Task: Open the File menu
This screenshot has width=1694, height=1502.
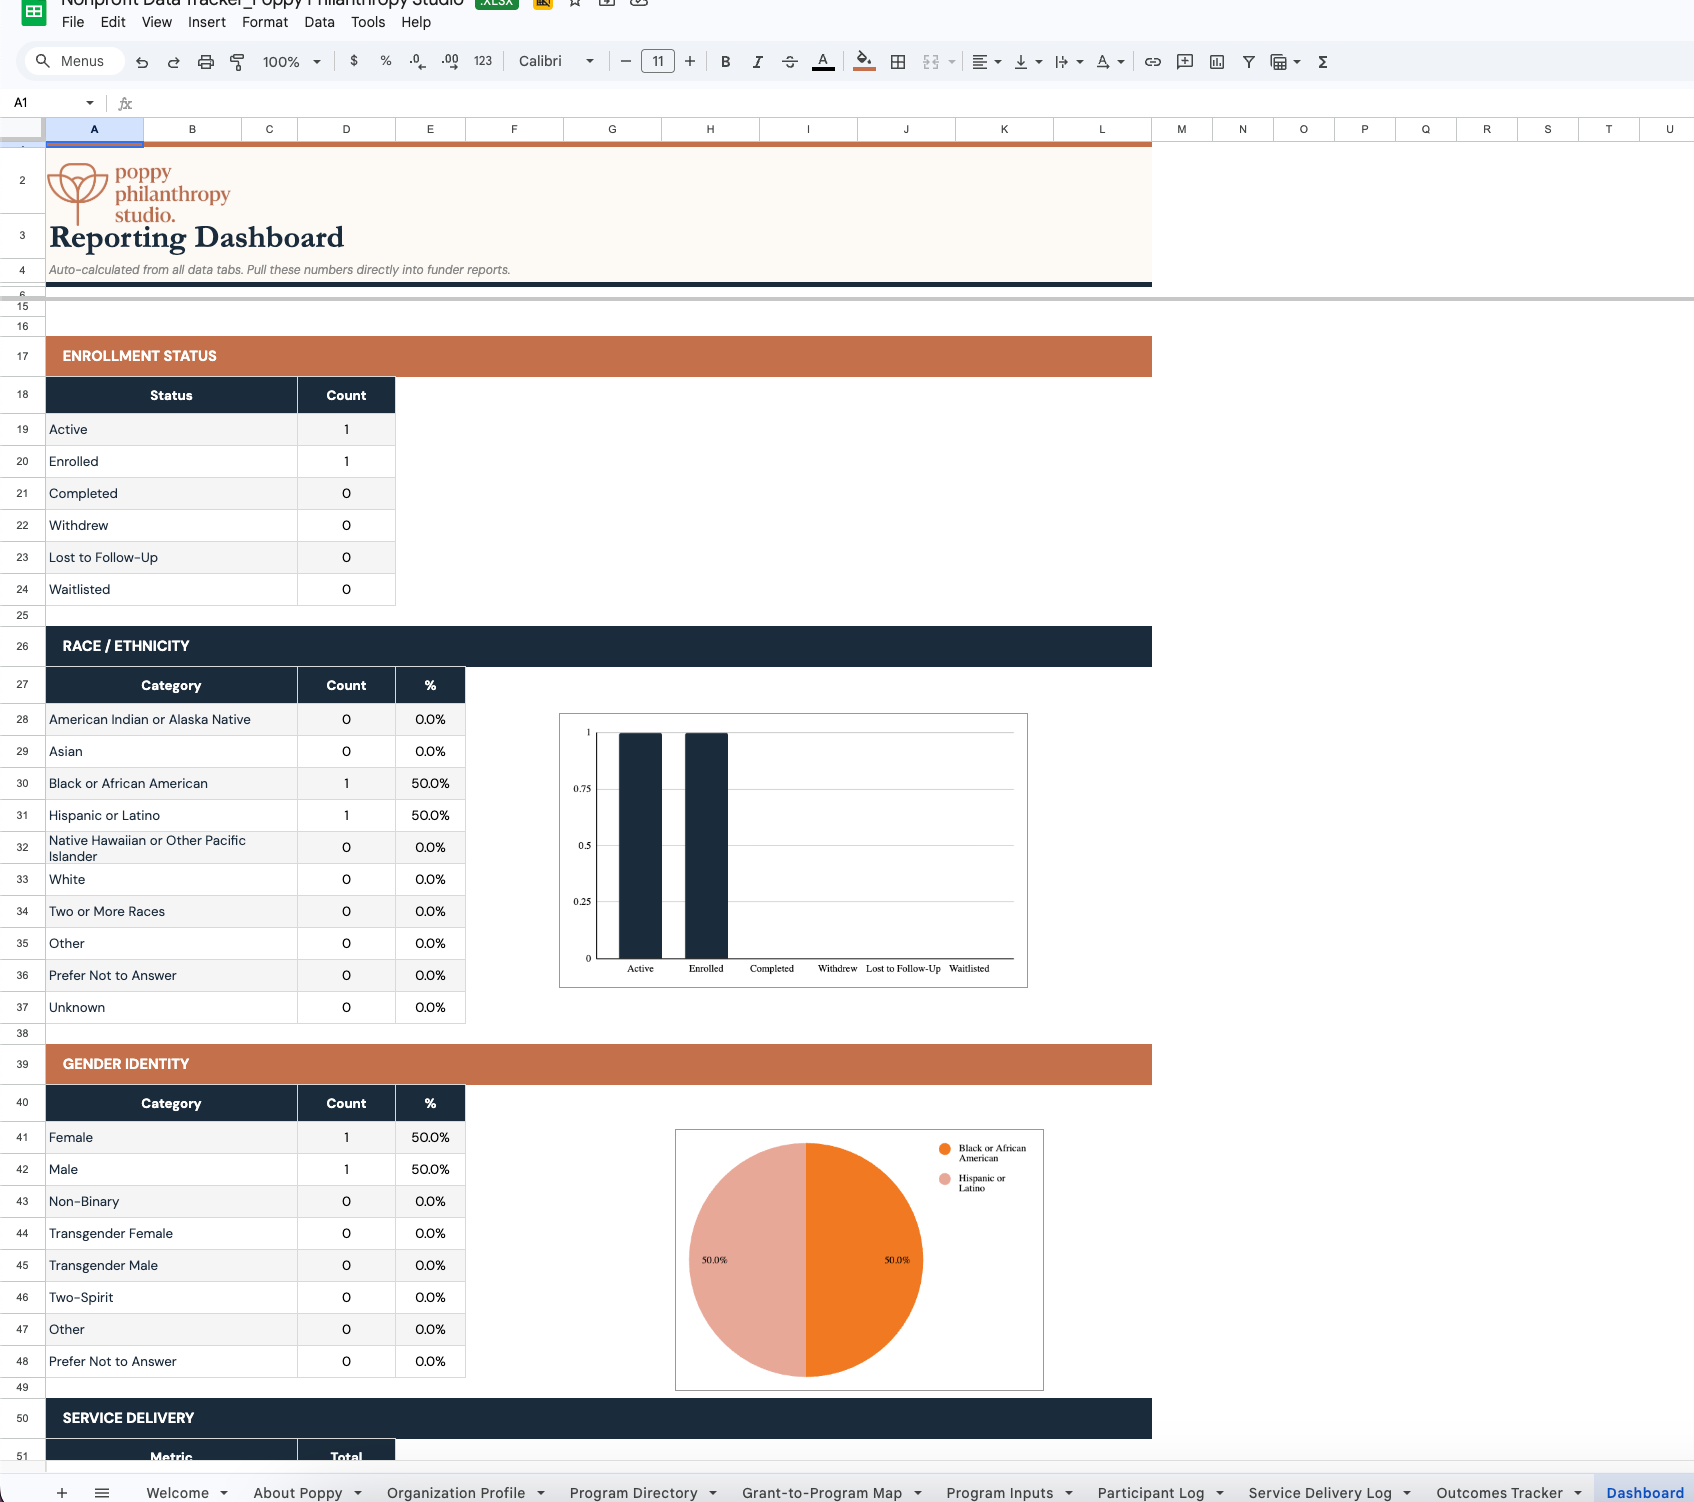Action: click(73, 22)
